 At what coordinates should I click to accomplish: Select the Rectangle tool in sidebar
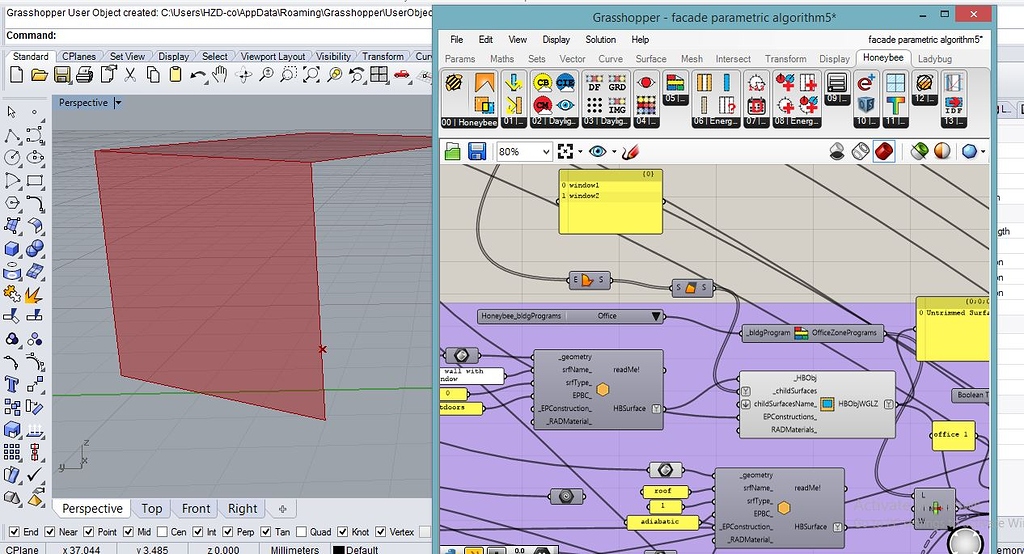pos(35,181)
